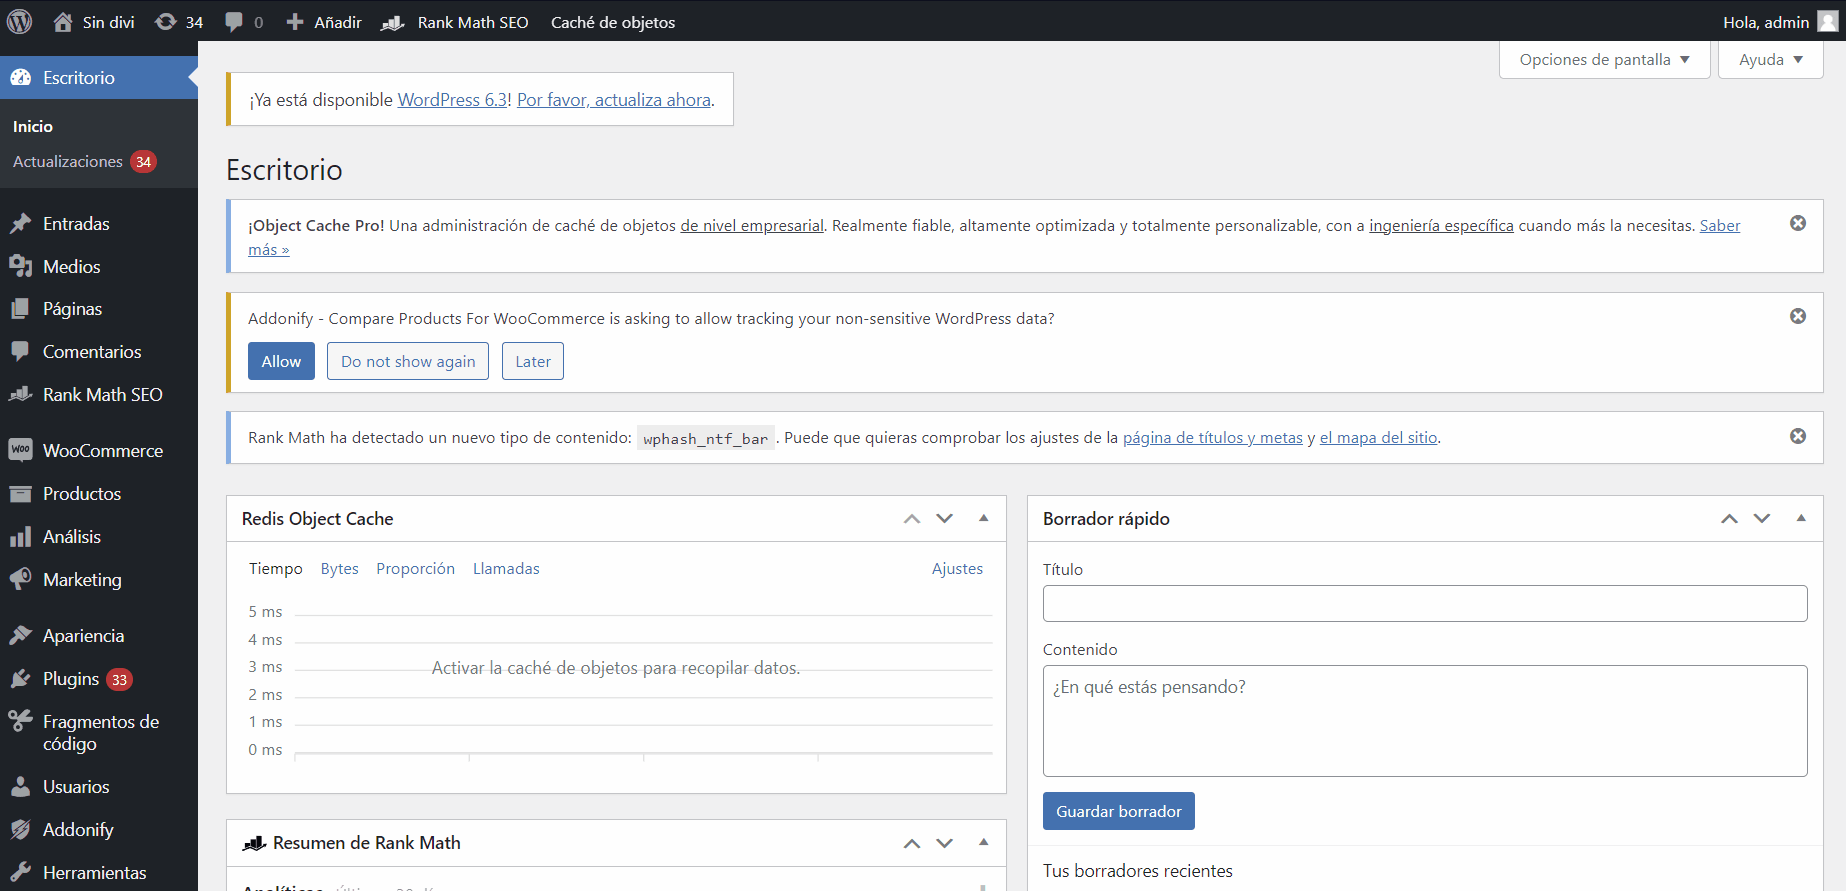Screen dimensions: 1846x891
Task: Open Plugins menu in the sidebar
Action: click(x=71, y=679)
